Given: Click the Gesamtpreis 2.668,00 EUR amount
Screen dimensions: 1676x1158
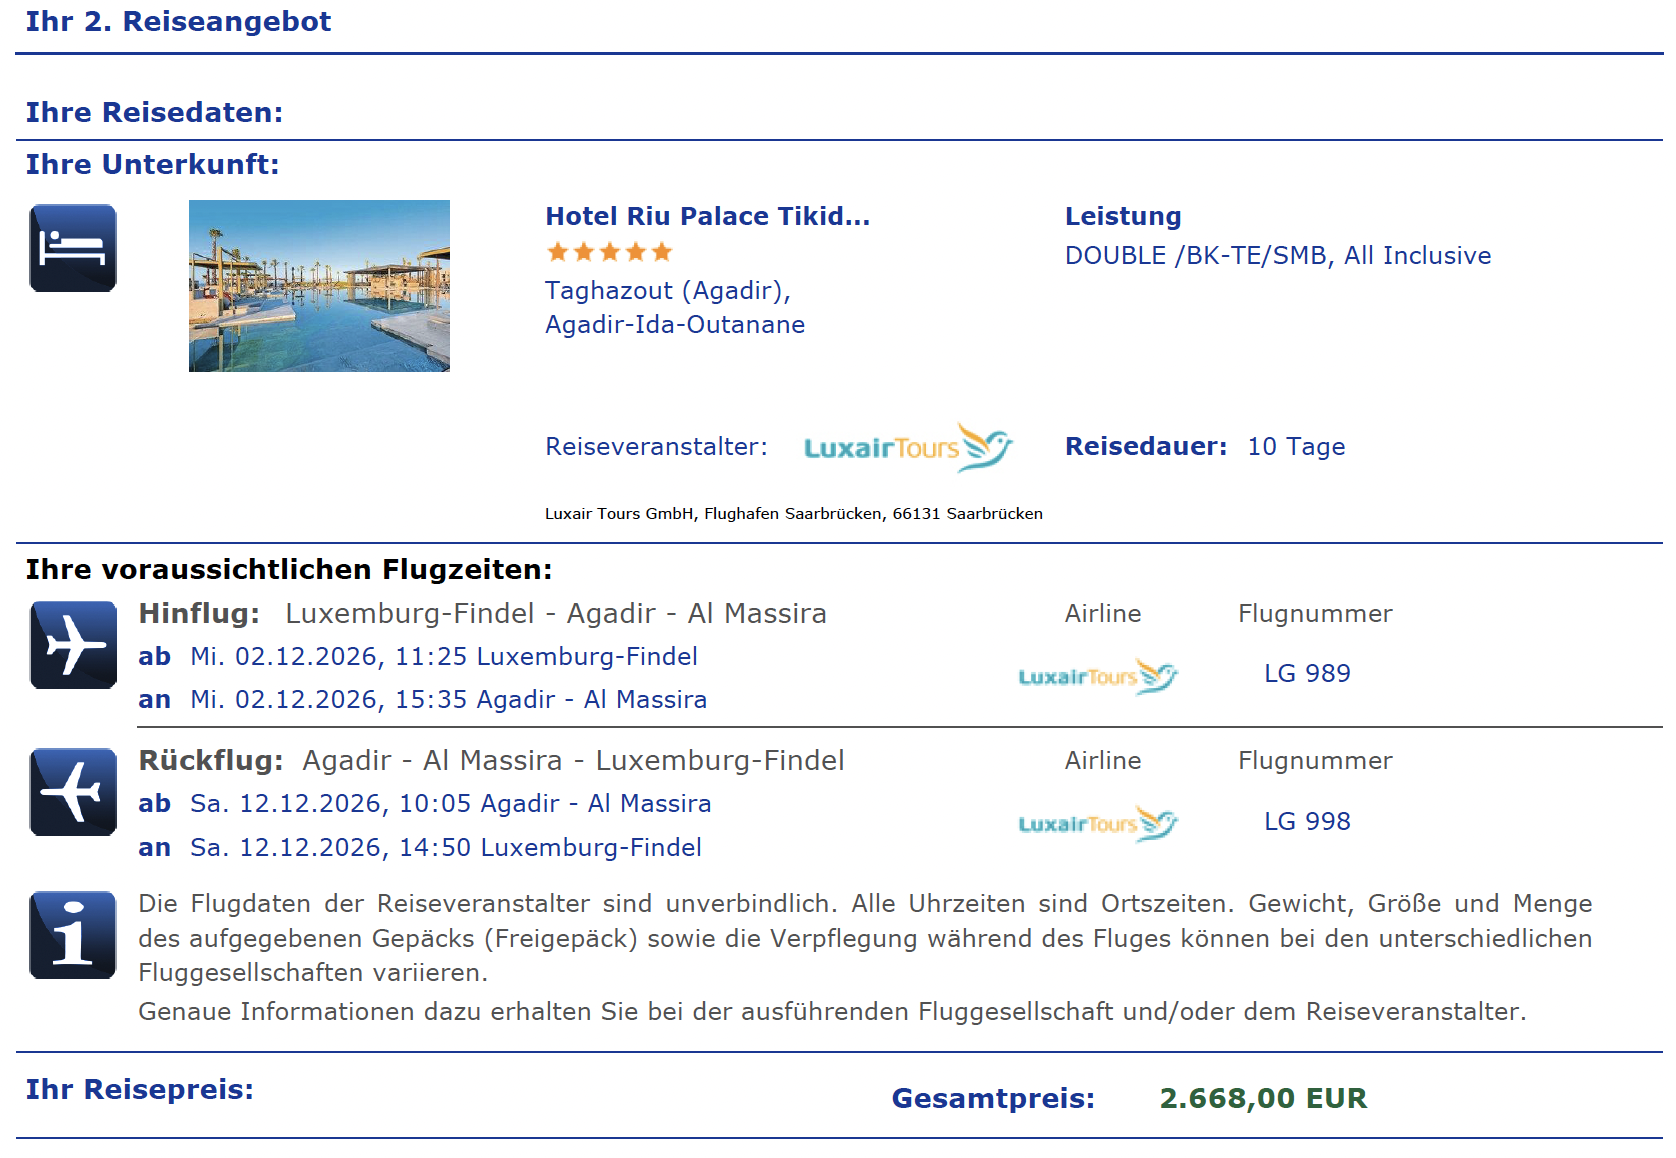Looking at the screenshot, I should tap(1263, 1098).
